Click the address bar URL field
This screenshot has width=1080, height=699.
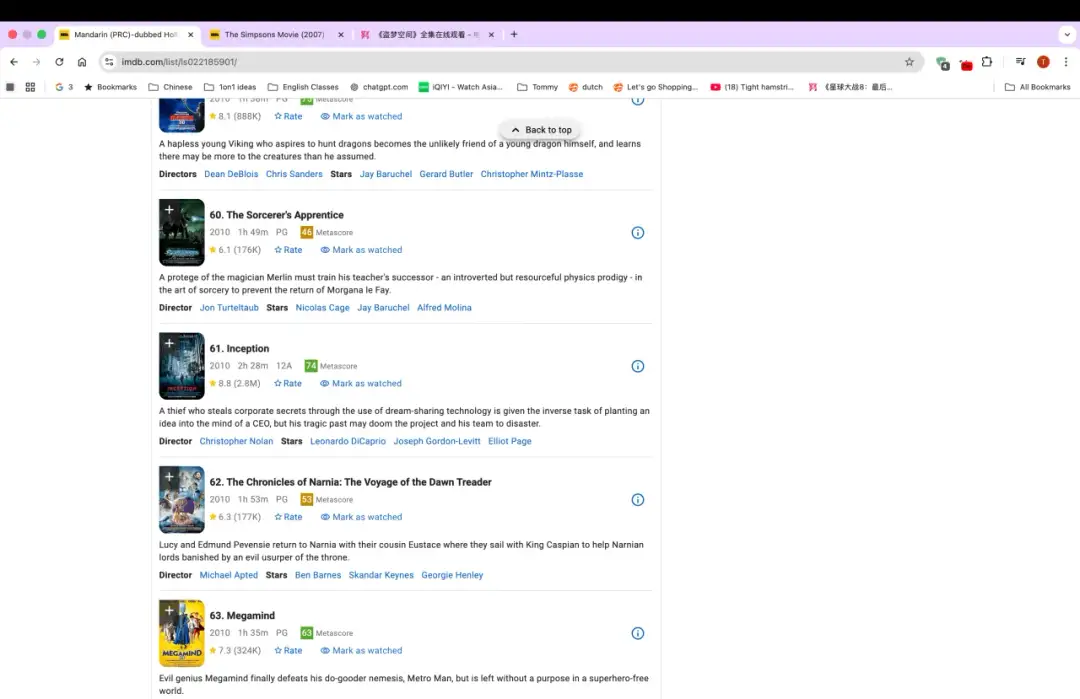point(500,62)
